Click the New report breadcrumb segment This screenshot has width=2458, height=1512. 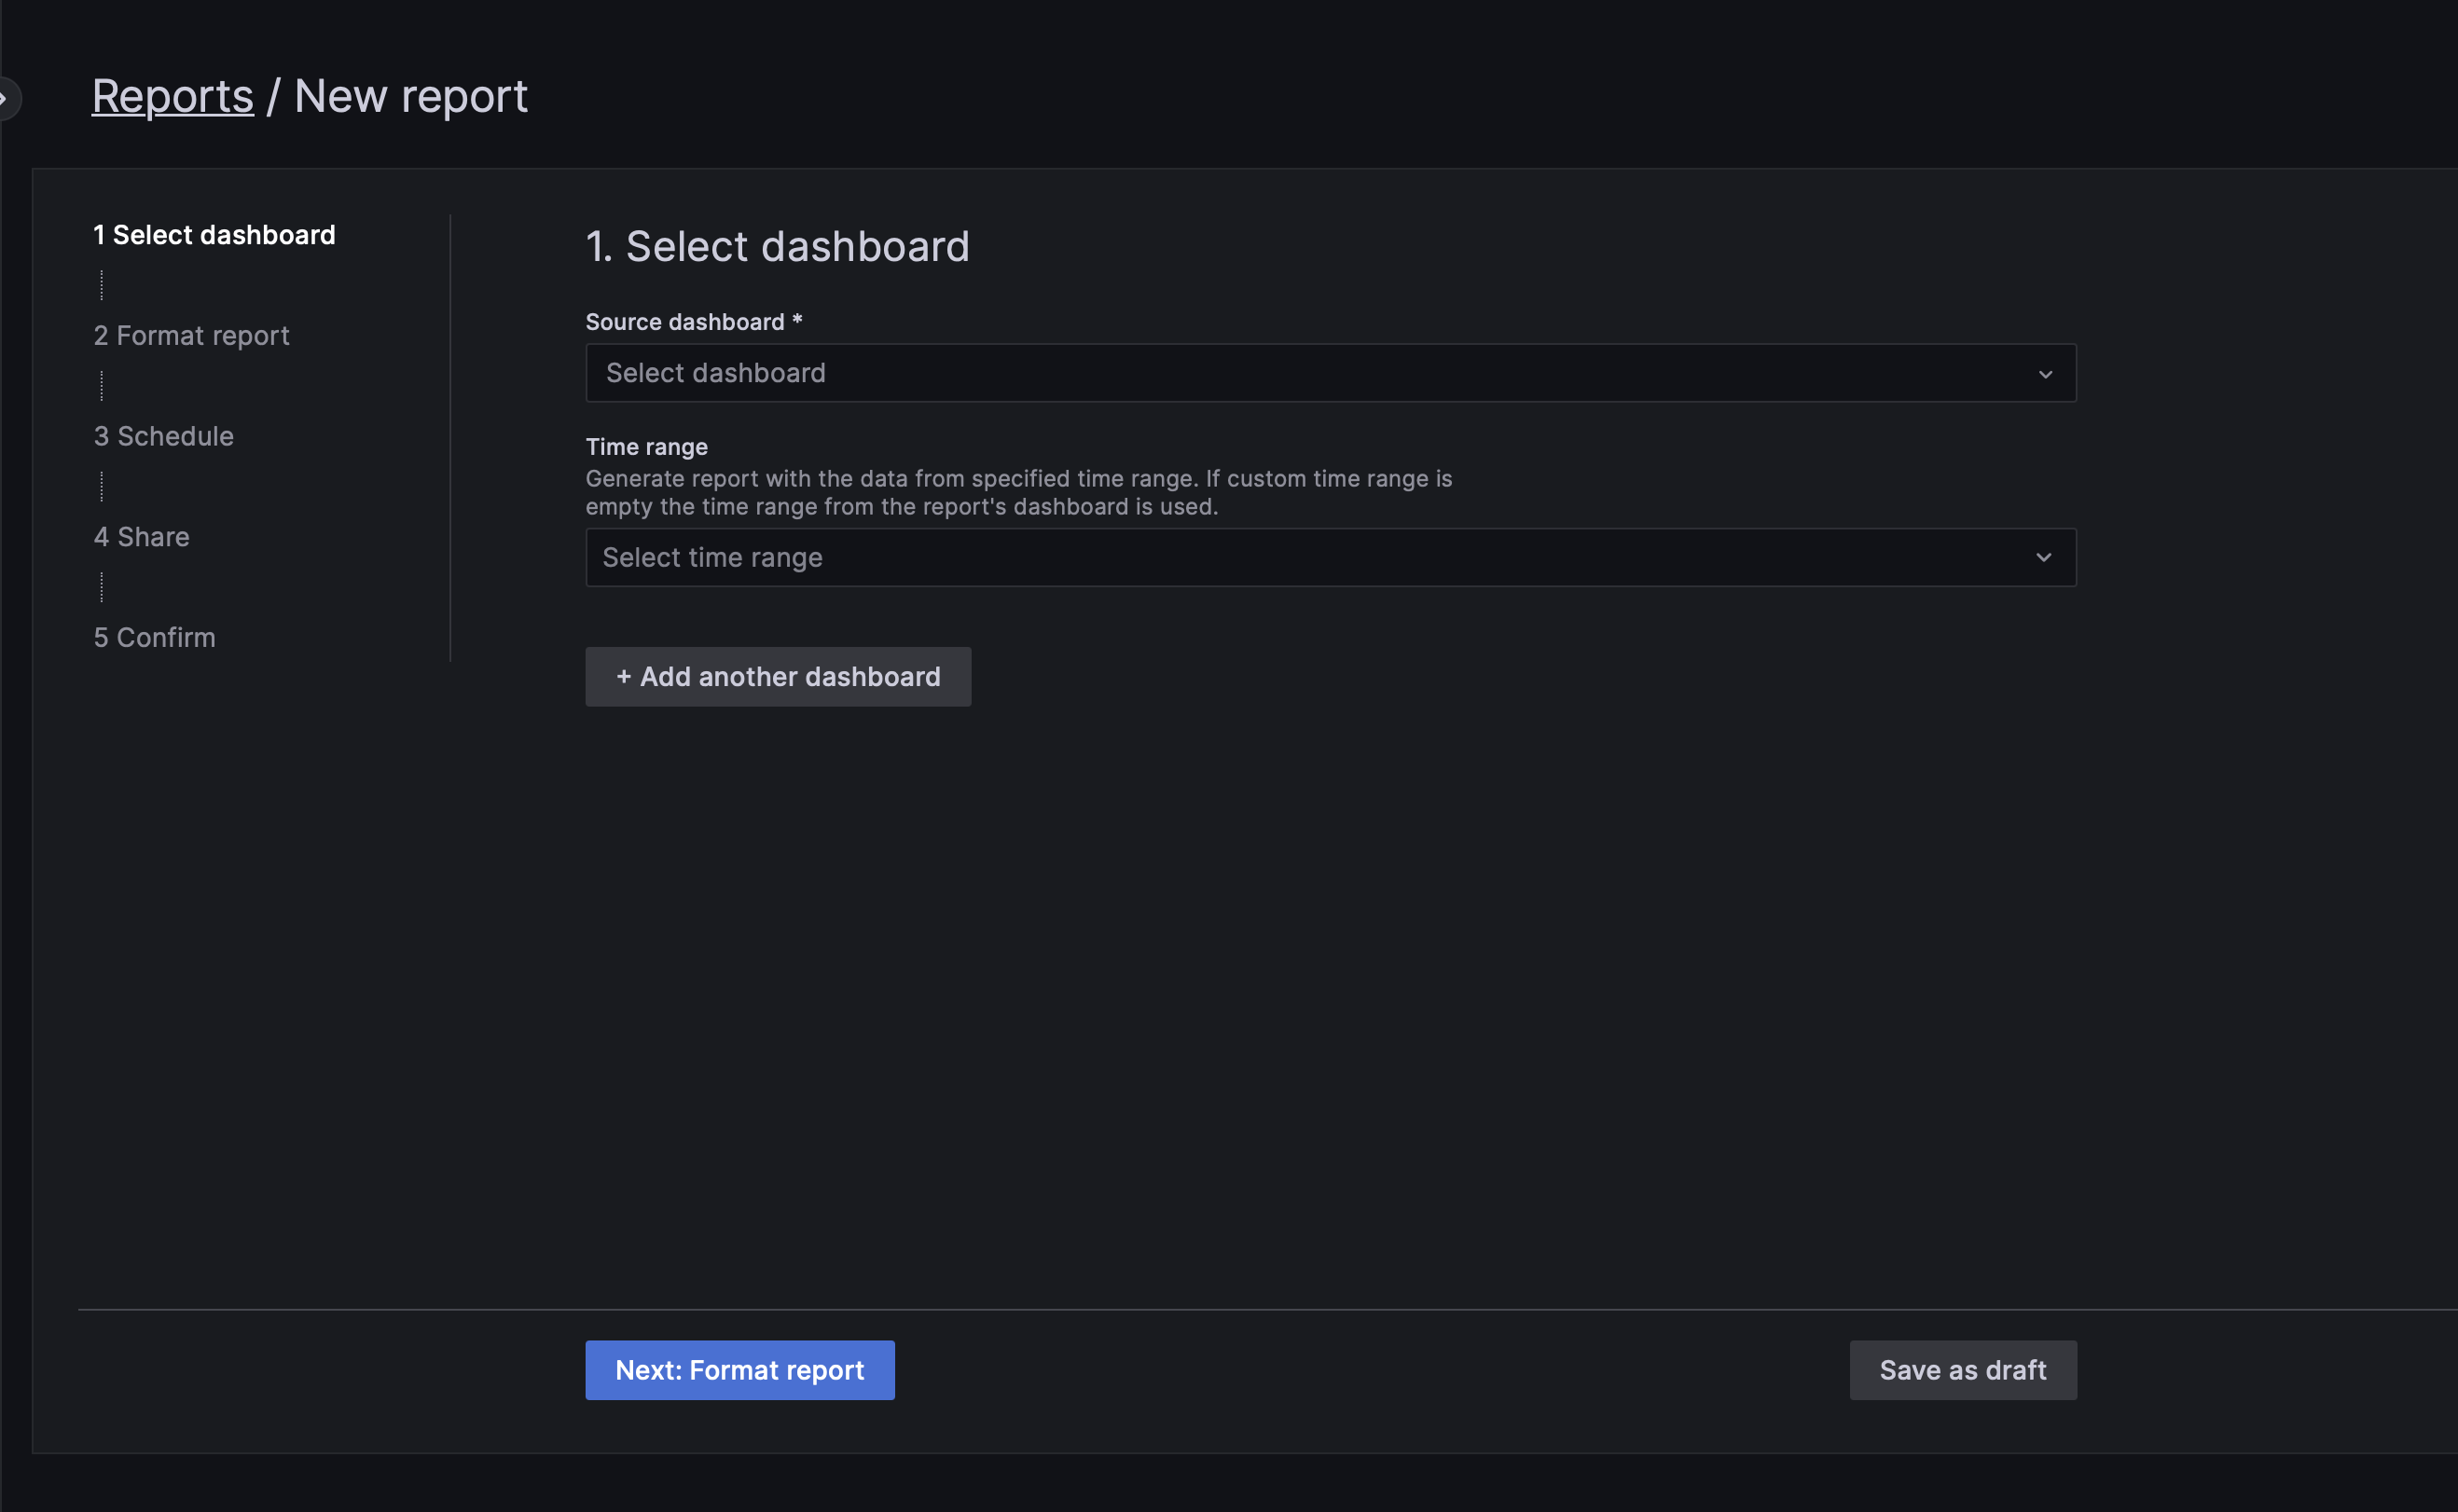point(411,95)
